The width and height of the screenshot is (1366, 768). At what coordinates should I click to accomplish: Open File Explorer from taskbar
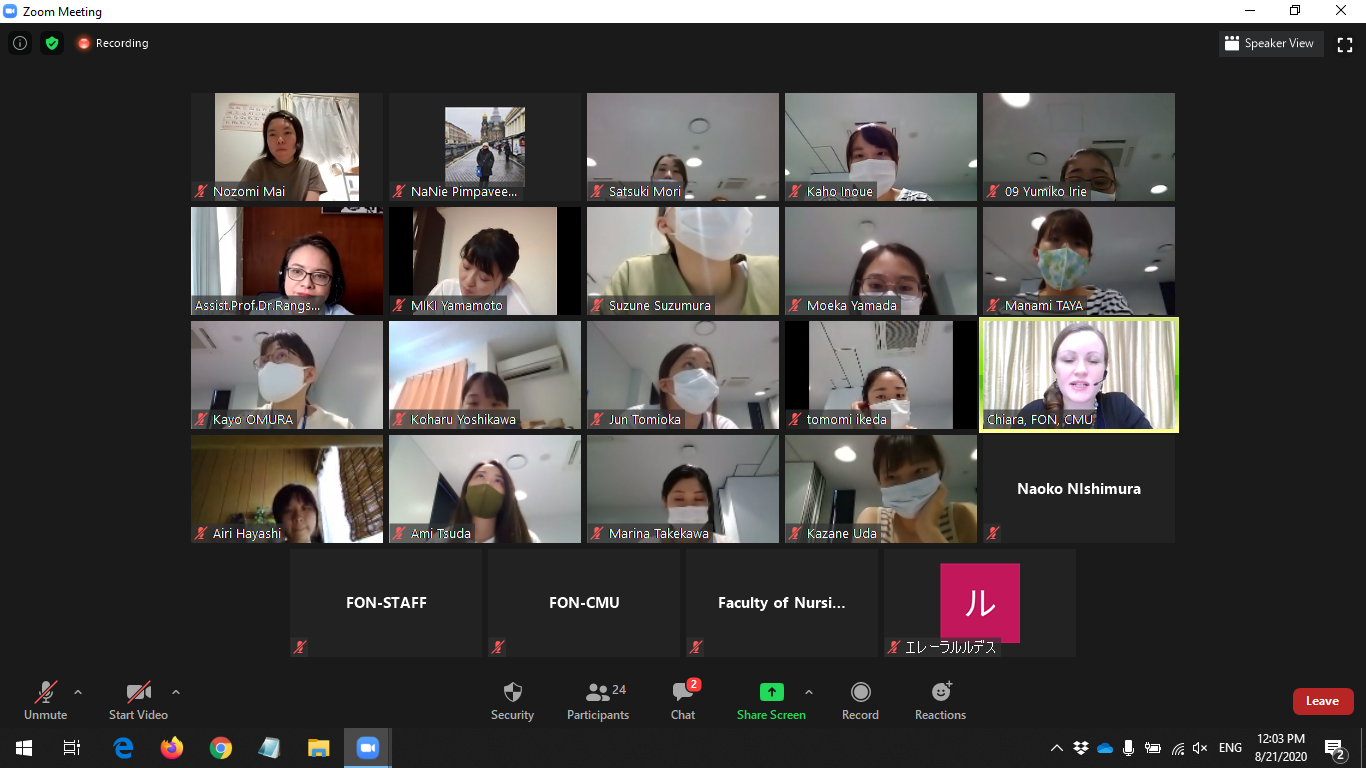[x=319, y=748]
